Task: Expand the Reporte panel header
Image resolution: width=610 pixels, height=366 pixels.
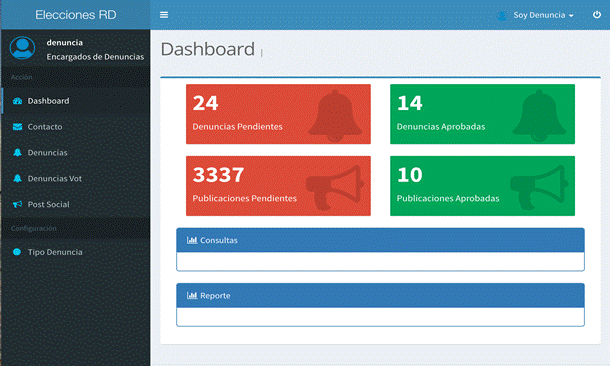Action: tap(380, 296)
